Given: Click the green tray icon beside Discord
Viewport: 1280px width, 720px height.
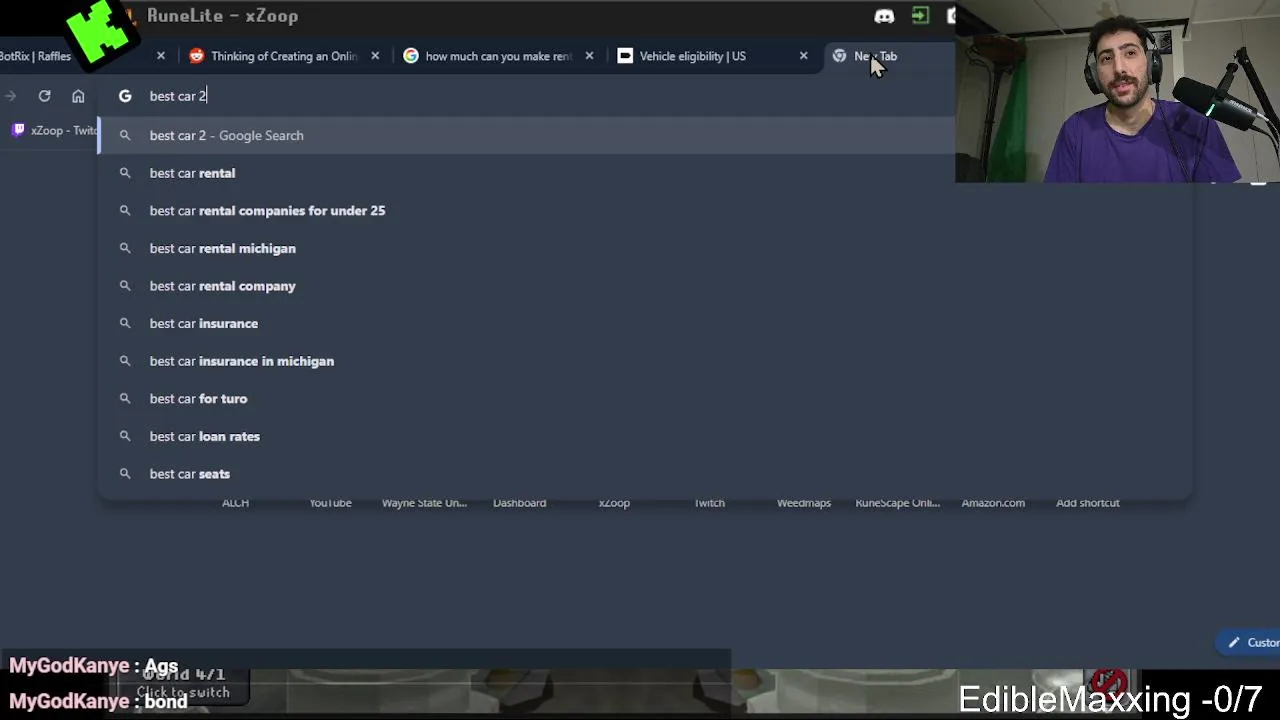Looking at the screenshot, I should point(920,16).
